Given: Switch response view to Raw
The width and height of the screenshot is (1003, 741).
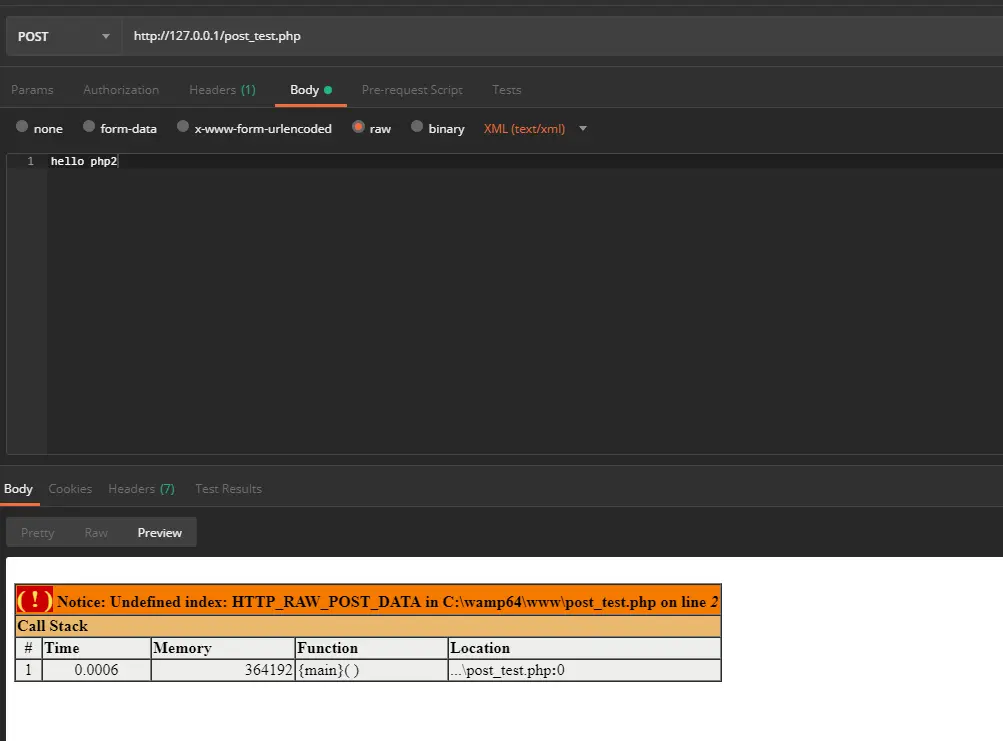Looking at the screenshot, I should [96, 532].
